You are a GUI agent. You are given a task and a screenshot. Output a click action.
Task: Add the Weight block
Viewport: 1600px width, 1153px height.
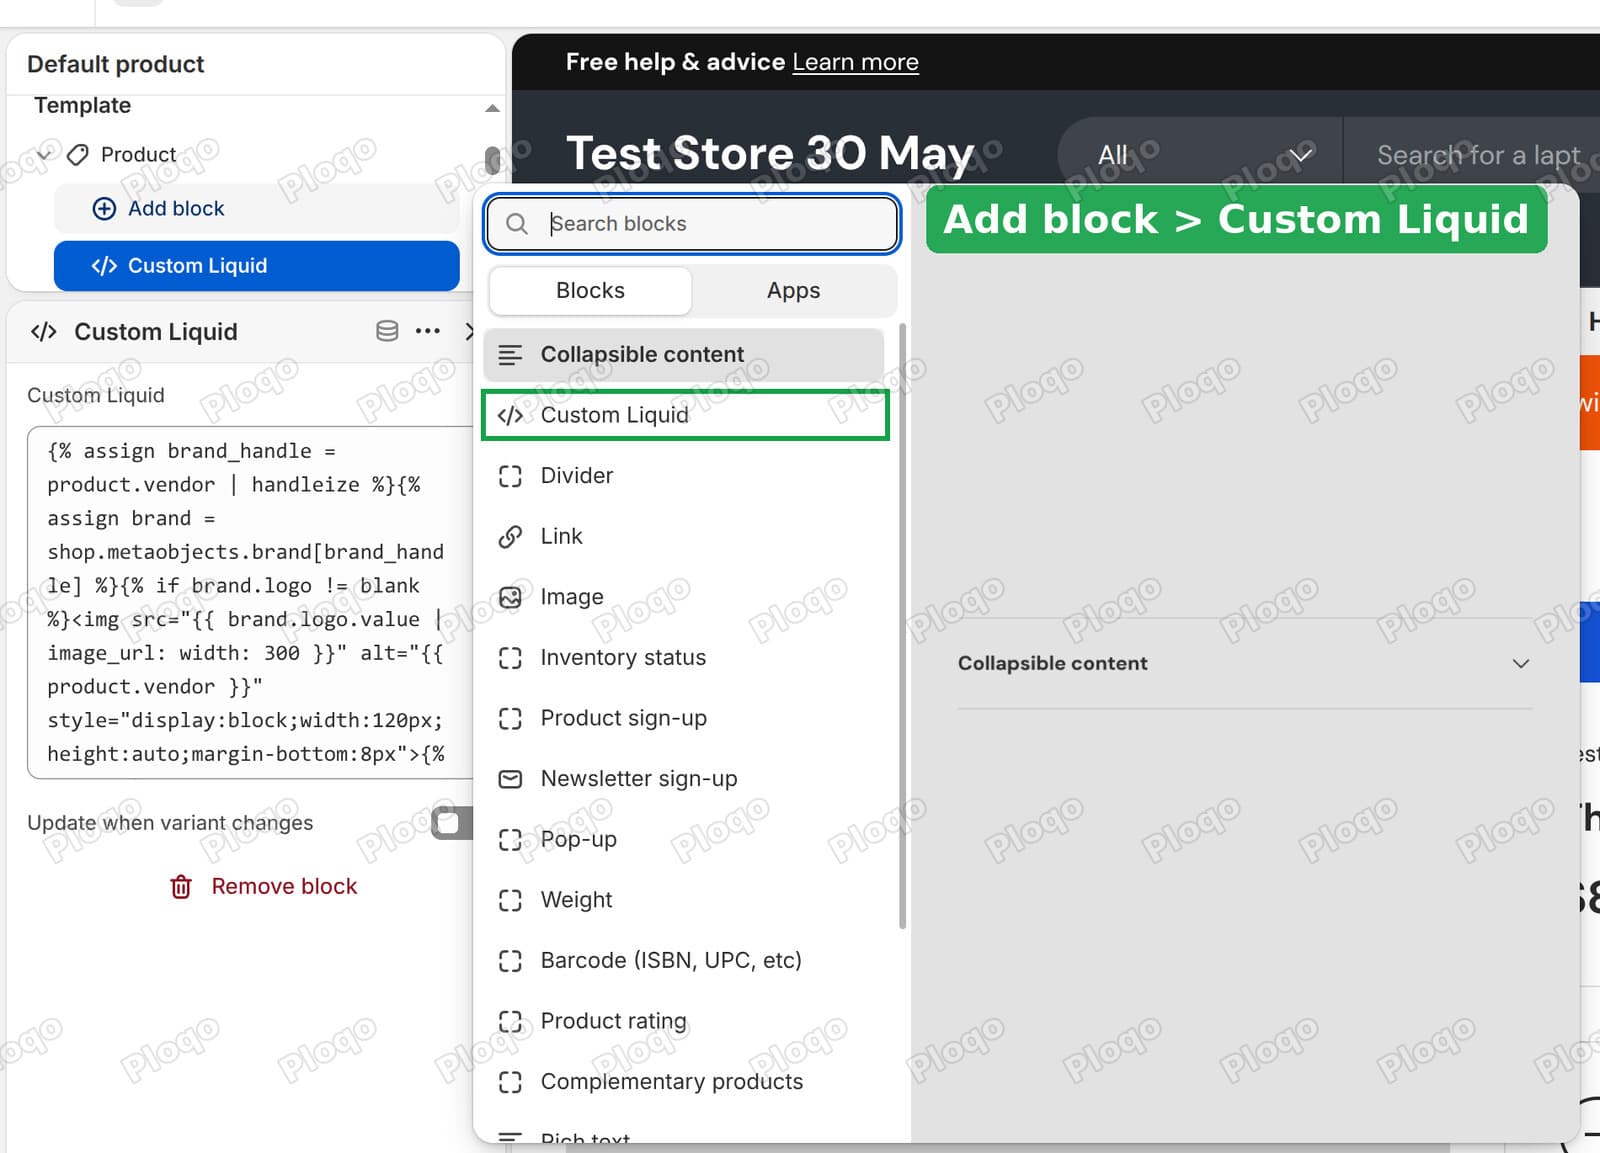tap(684, 900)
